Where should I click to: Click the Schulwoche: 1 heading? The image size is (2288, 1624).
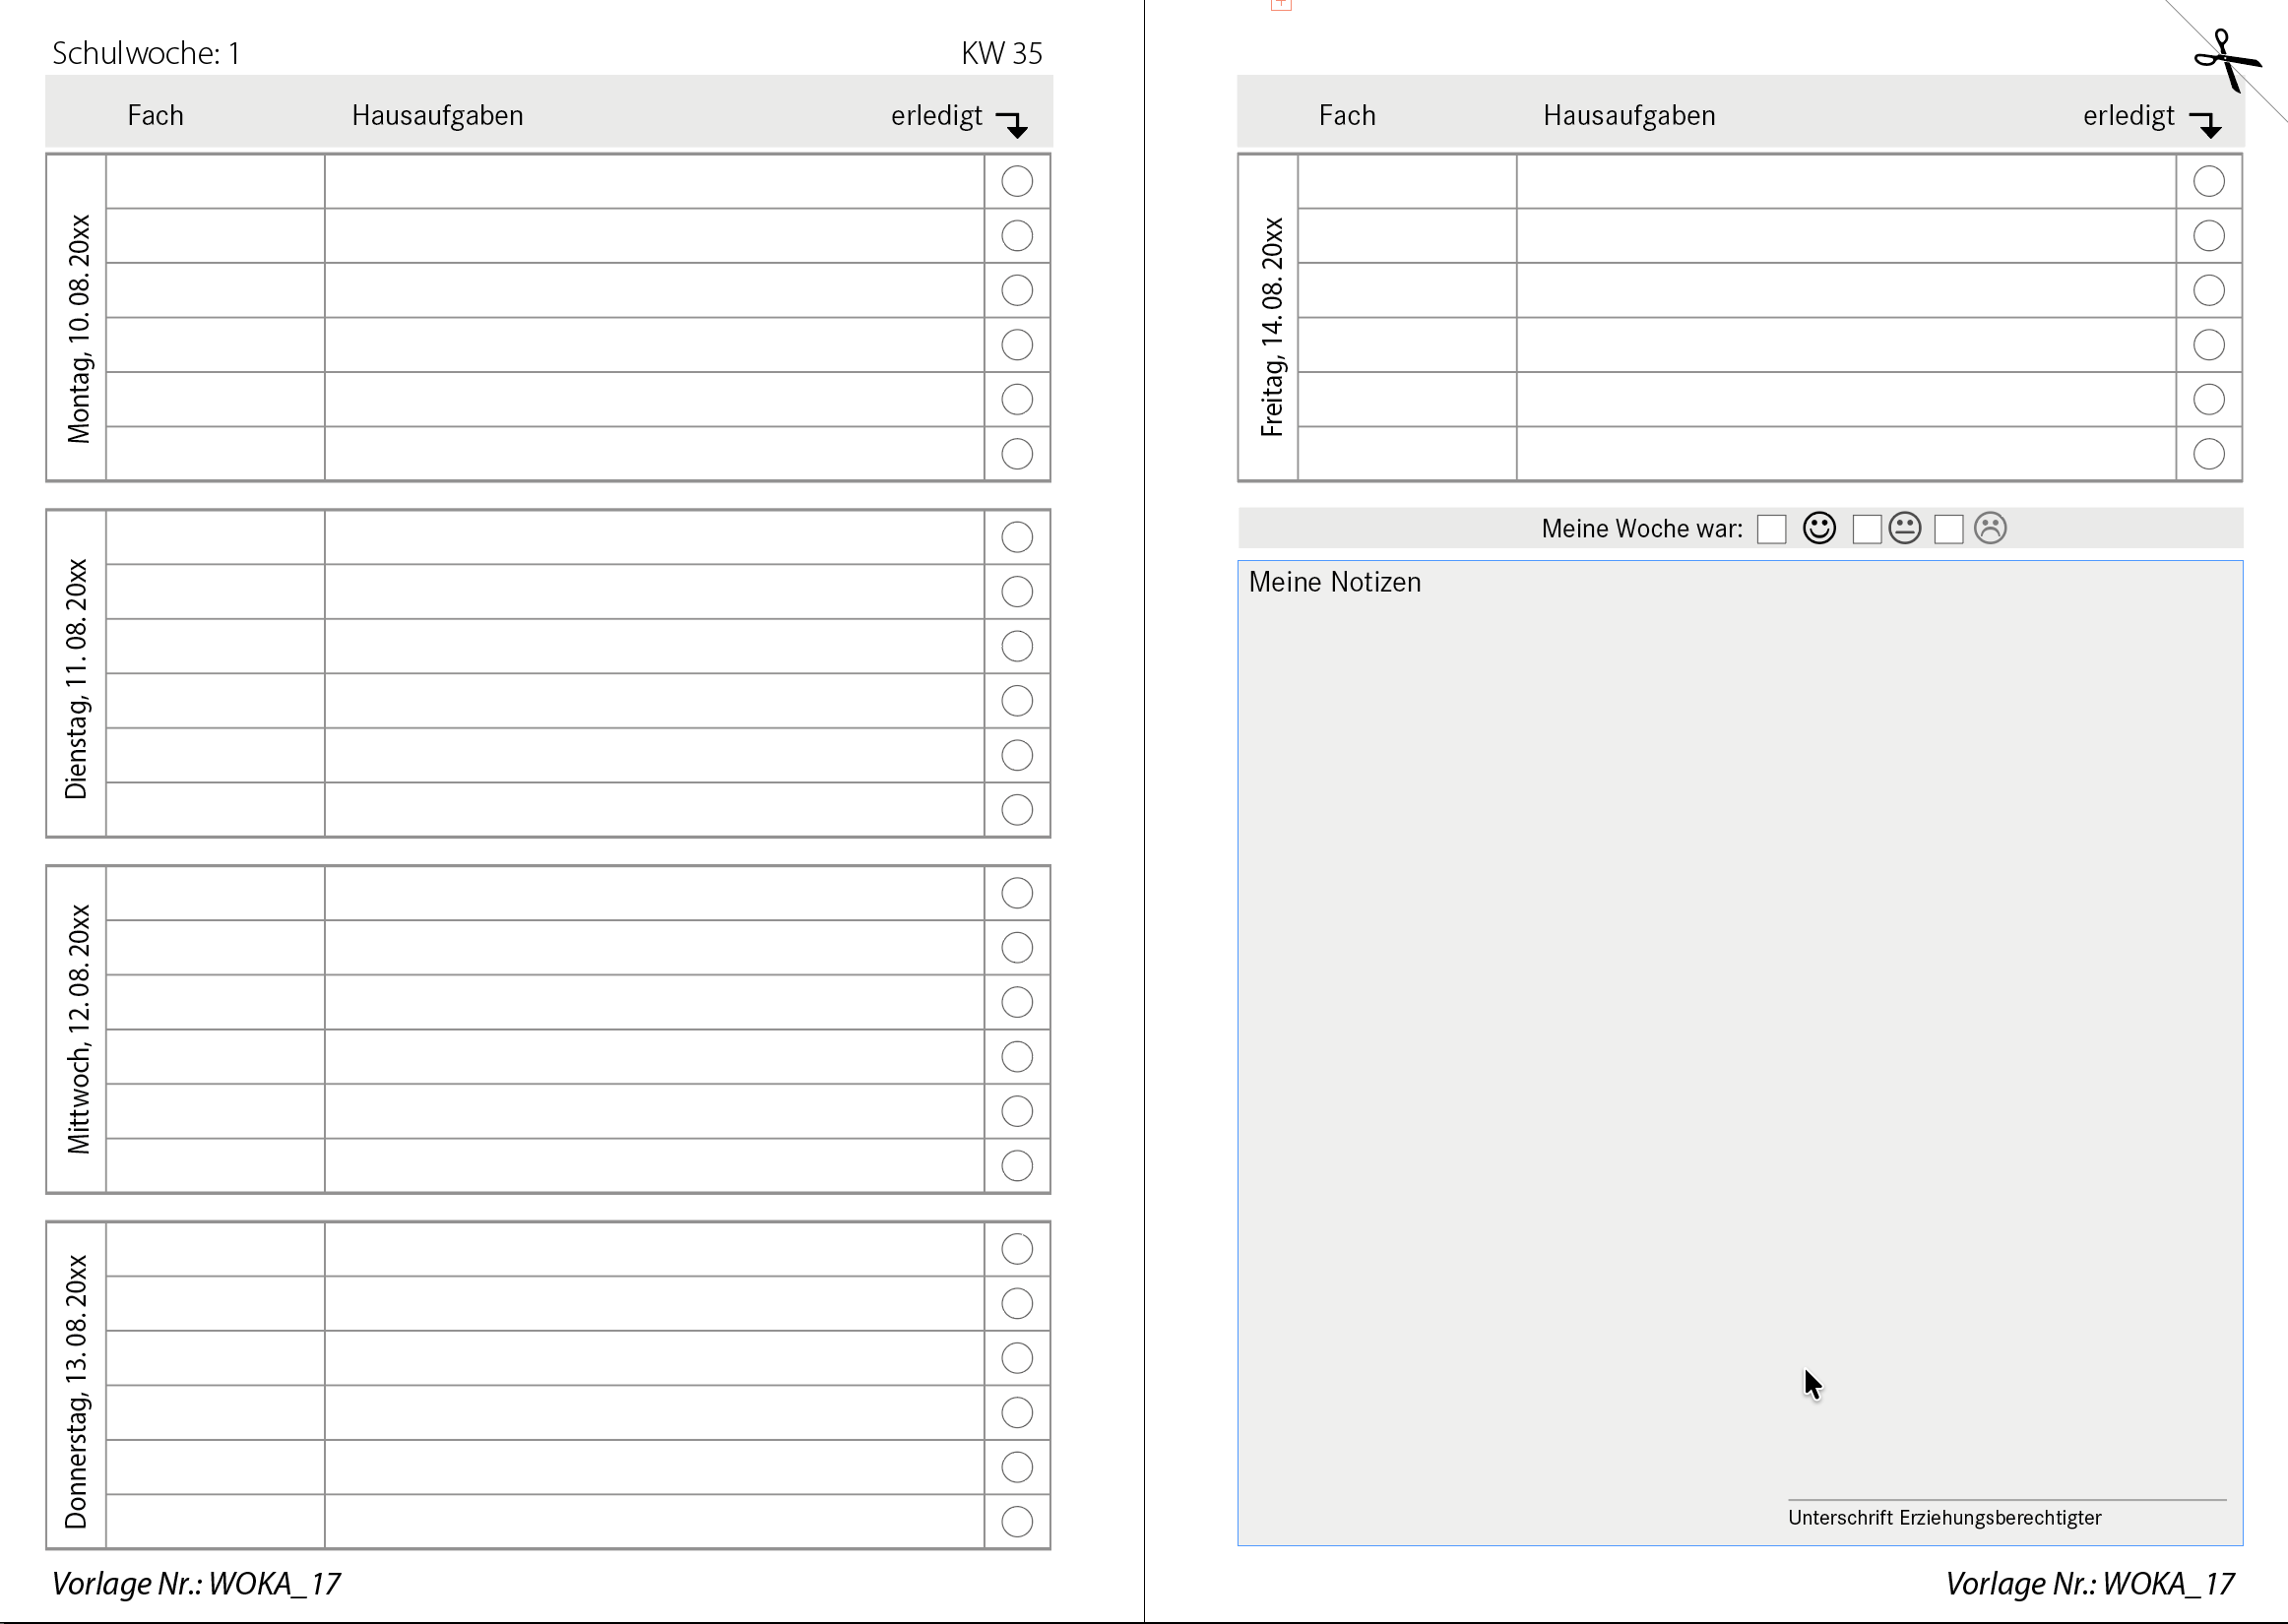(x=146, y=53)
